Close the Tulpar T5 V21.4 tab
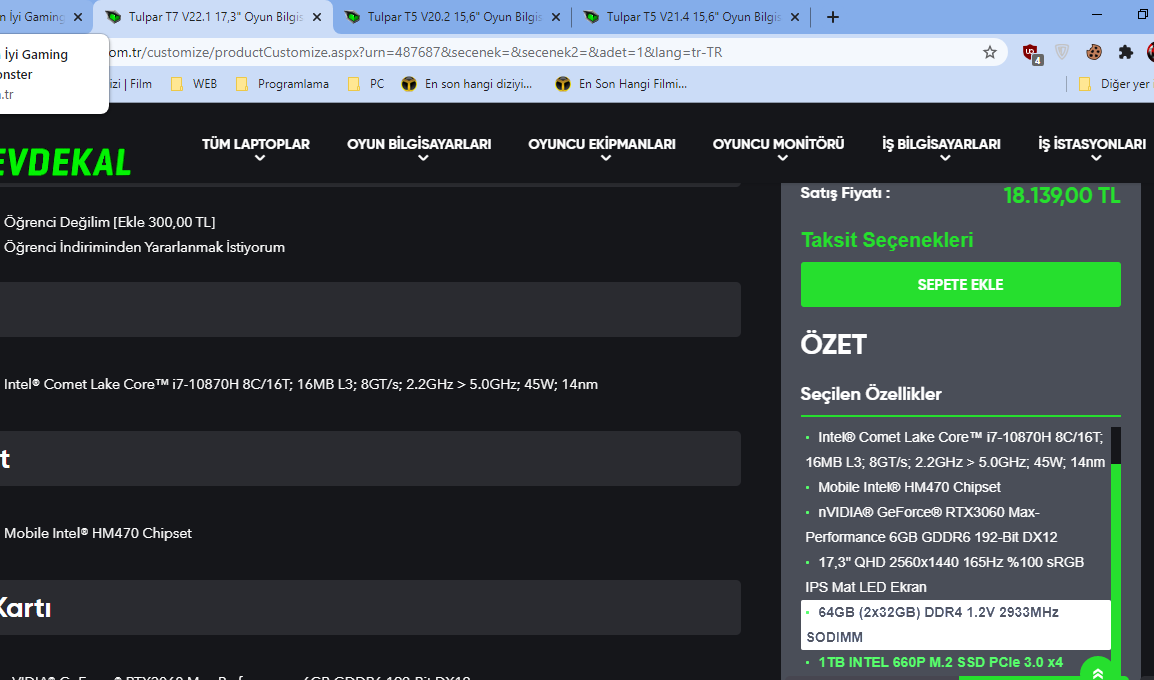This screenshot has width=1154, height=680. 795,17
